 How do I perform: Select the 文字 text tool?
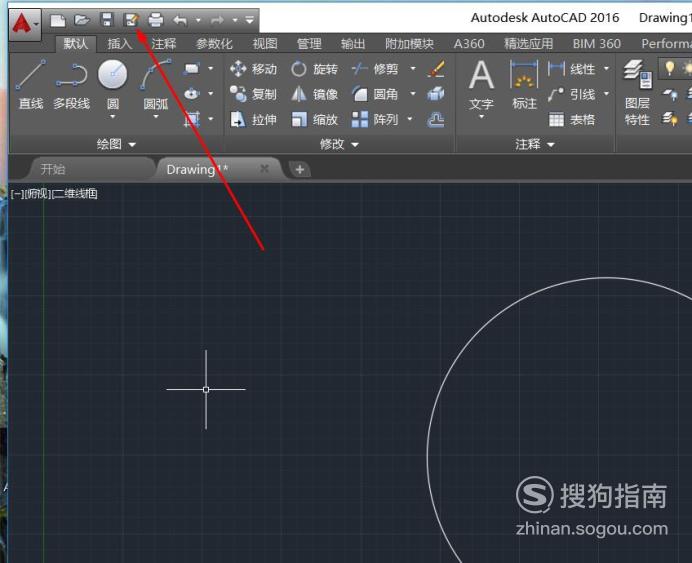[481, 86]
